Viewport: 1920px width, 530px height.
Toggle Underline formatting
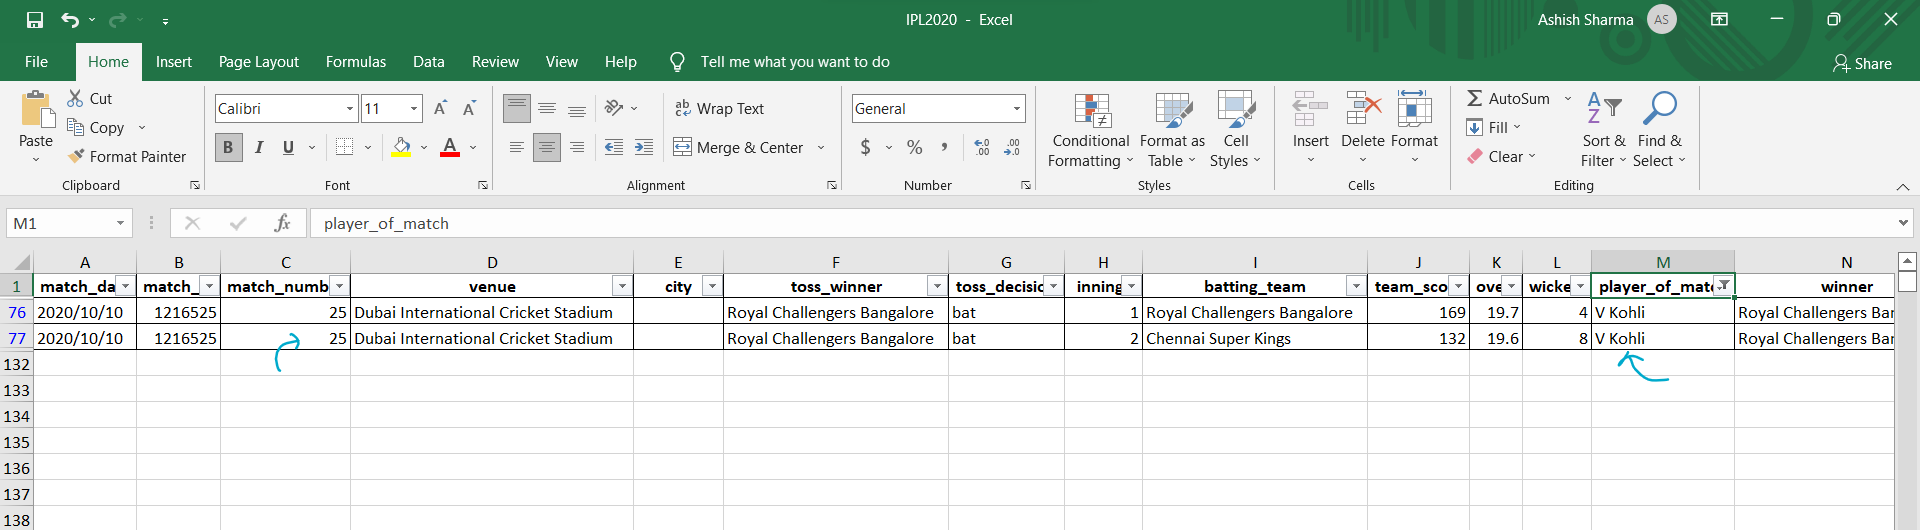(x=288, y=147)
